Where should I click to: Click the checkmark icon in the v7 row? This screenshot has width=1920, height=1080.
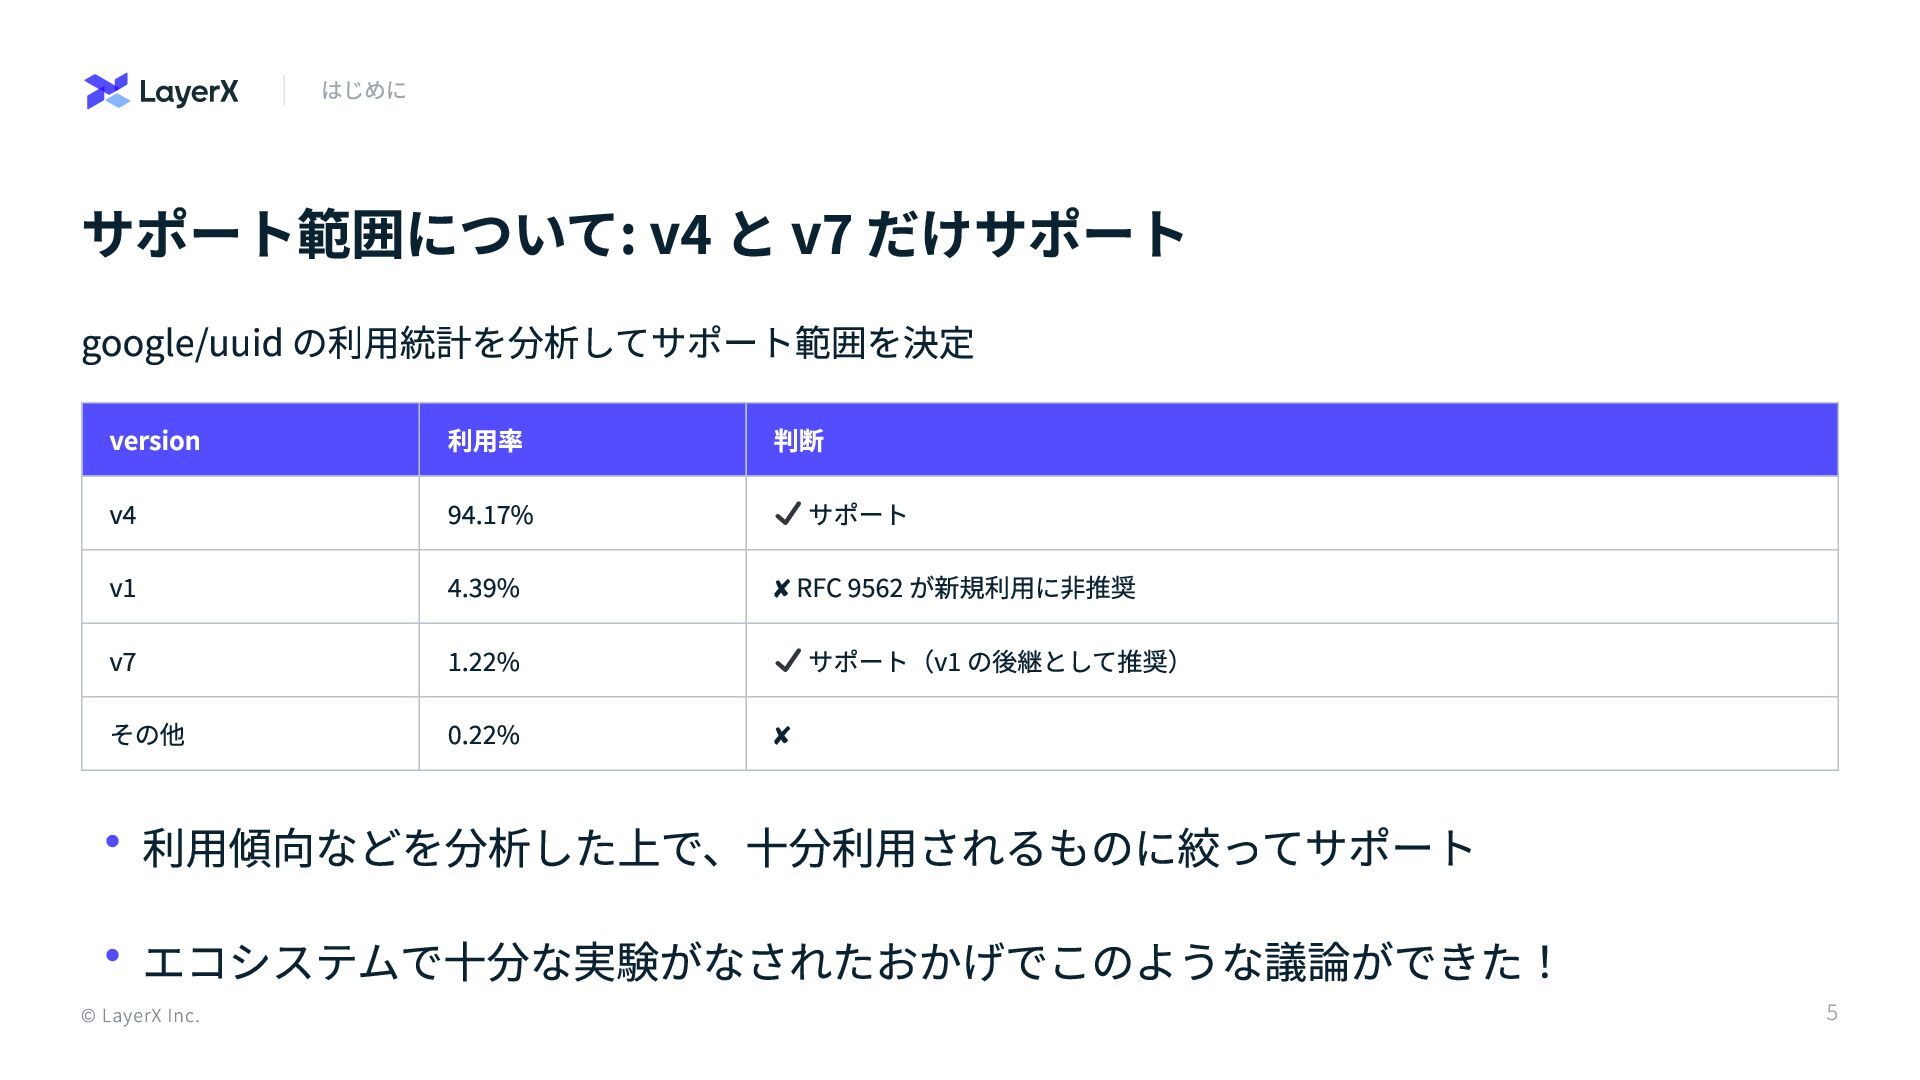(788, 661)
